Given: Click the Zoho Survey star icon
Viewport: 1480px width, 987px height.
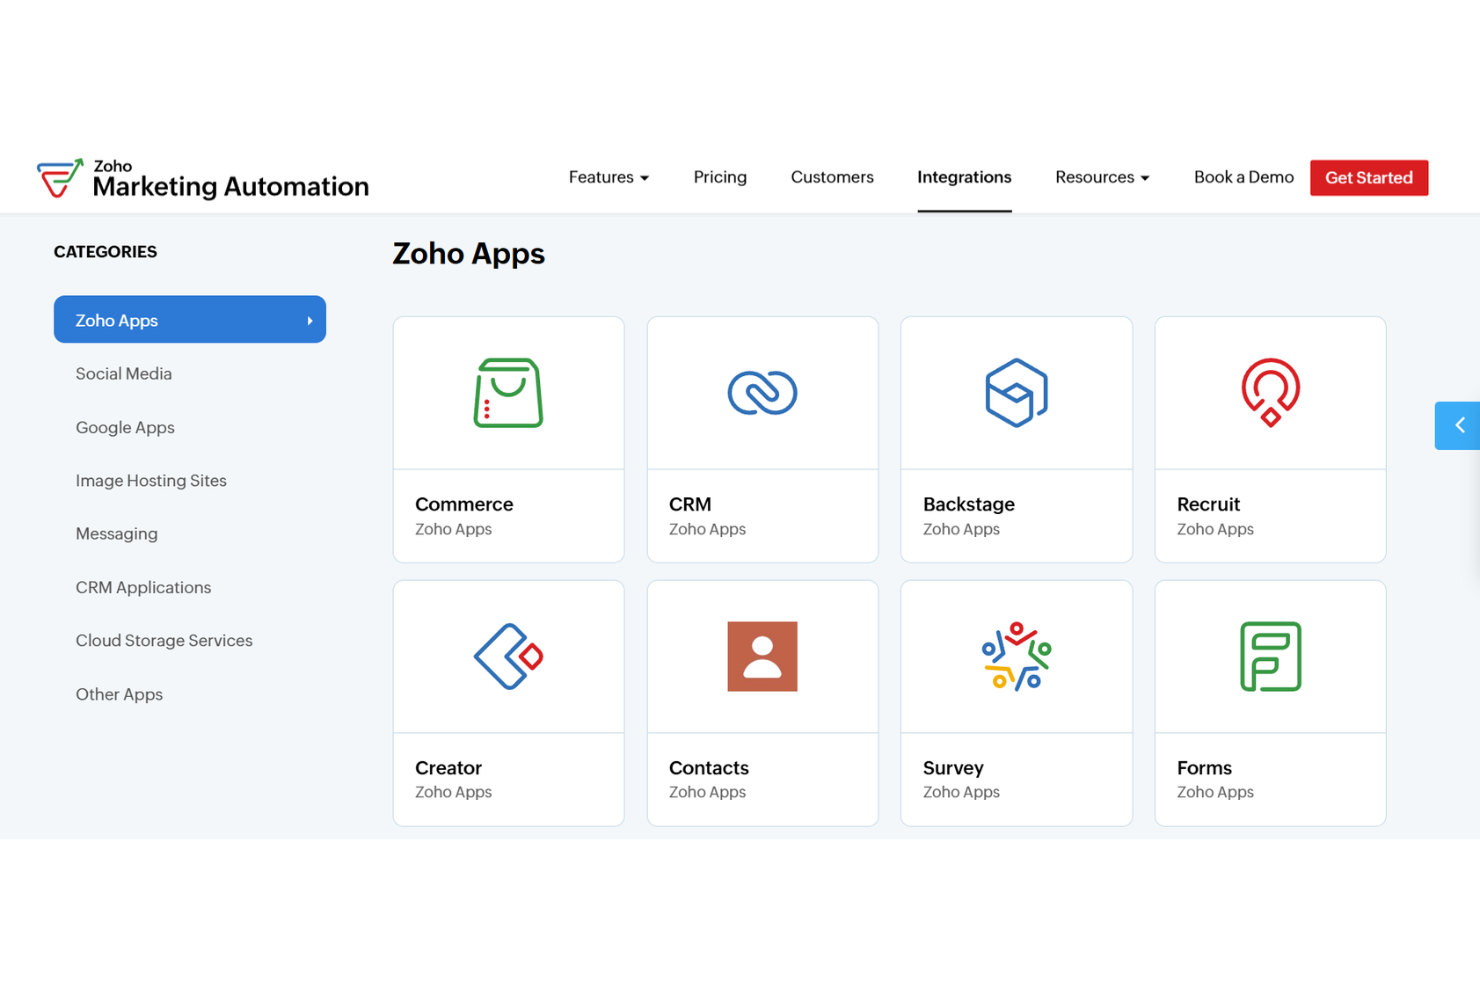Looking at the screenshot, I should 1016,656.
